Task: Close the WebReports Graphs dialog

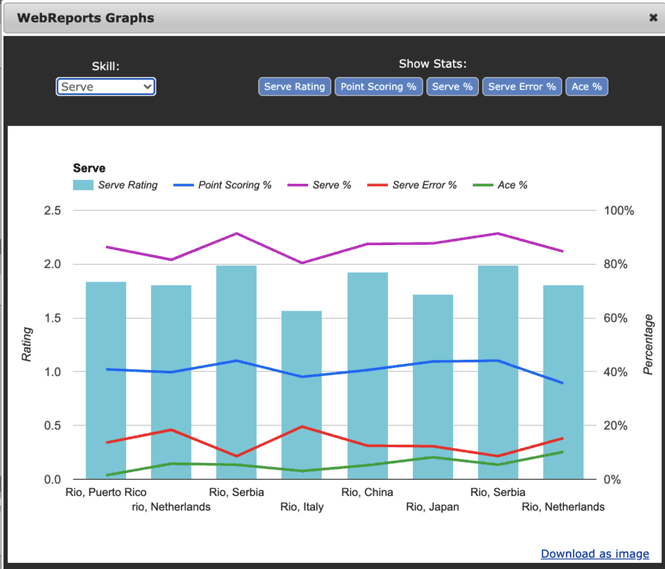Action: (x=653, y=18)
